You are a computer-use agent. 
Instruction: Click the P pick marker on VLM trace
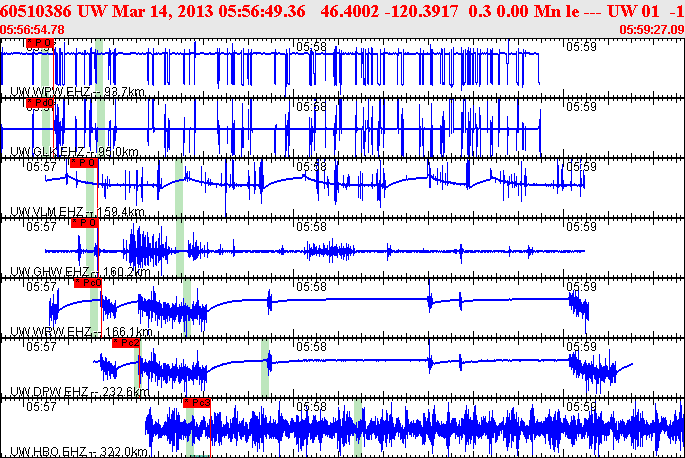click(x=84, y=162)
